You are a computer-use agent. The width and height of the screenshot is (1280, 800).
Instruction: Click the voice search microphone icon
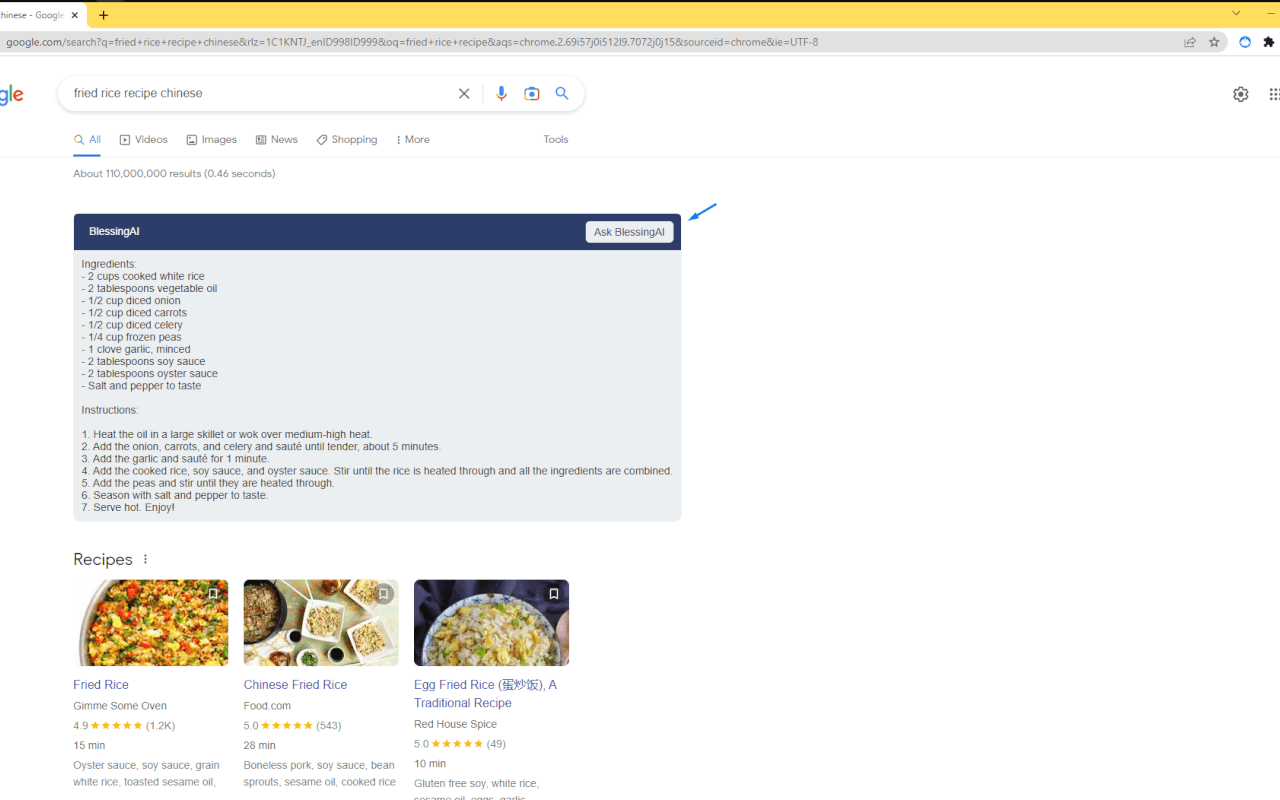(501, 93)
